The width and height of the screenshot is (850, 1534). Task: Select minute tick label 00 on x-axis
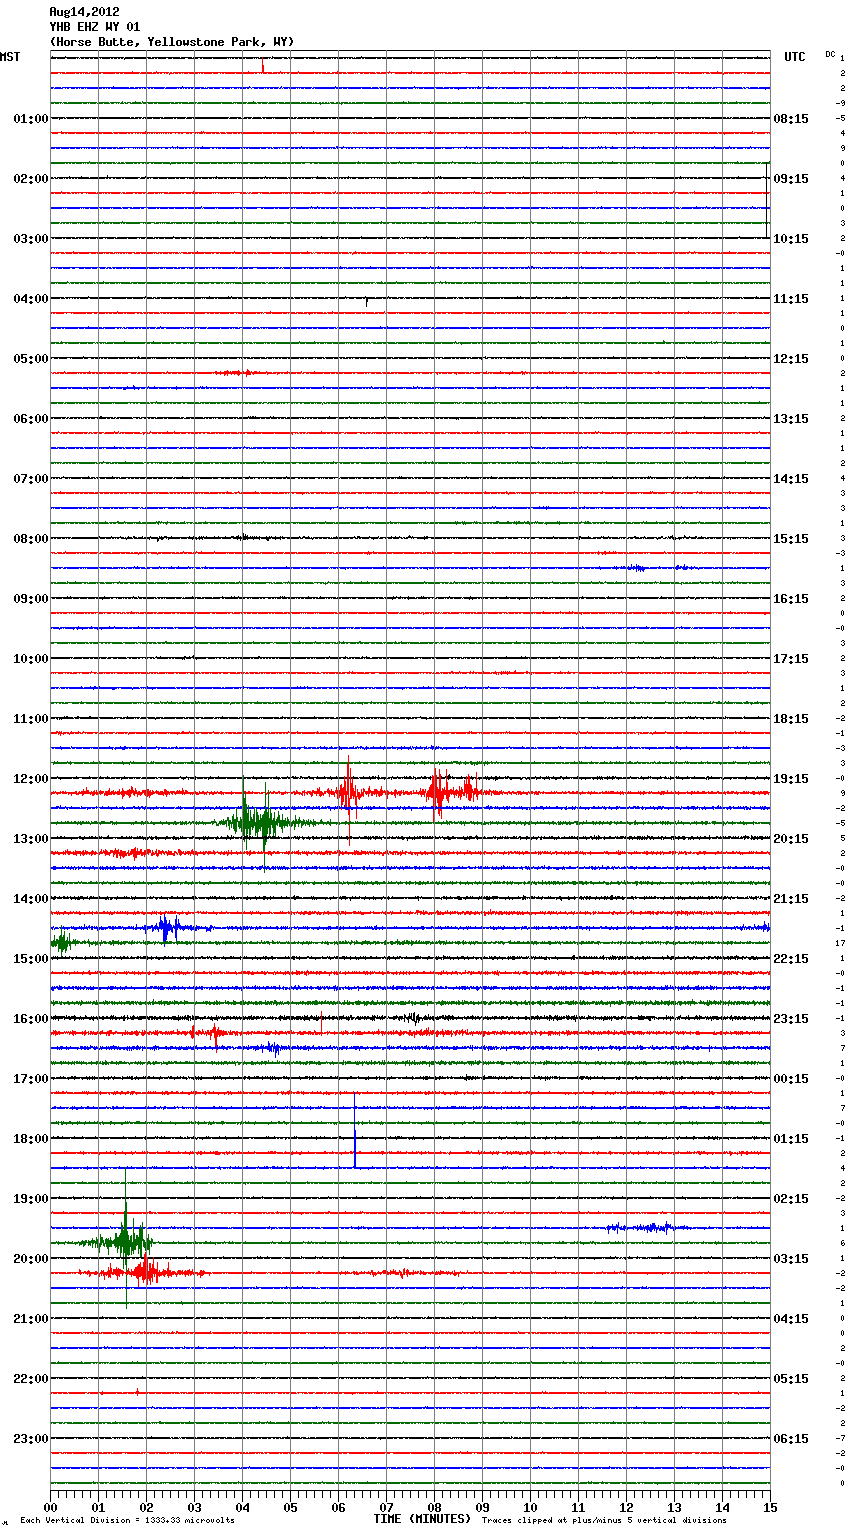click(x=50, y=1507)
